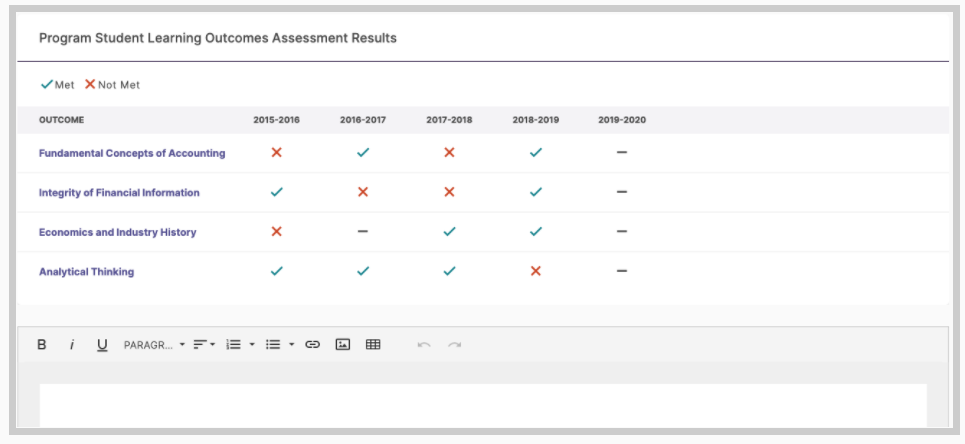The height and width of the screenshot is (444, 965).
Task: Open Economics and Industry History outcome link
Action: coord(118,232)
